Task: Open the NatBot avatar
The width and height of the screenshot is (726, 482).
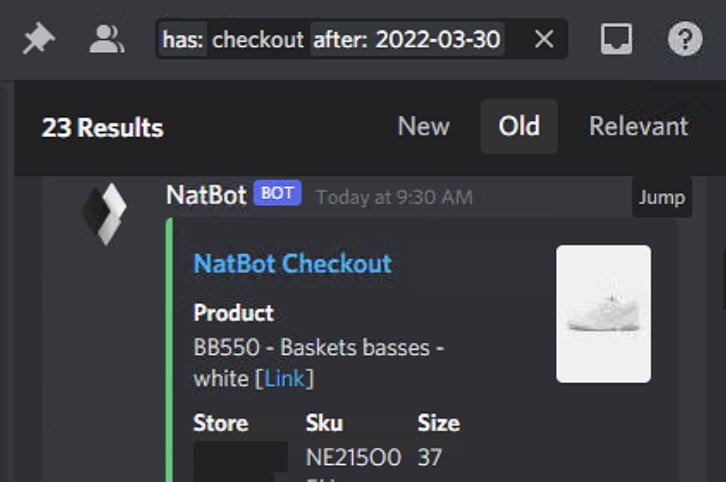Action: 104,214
